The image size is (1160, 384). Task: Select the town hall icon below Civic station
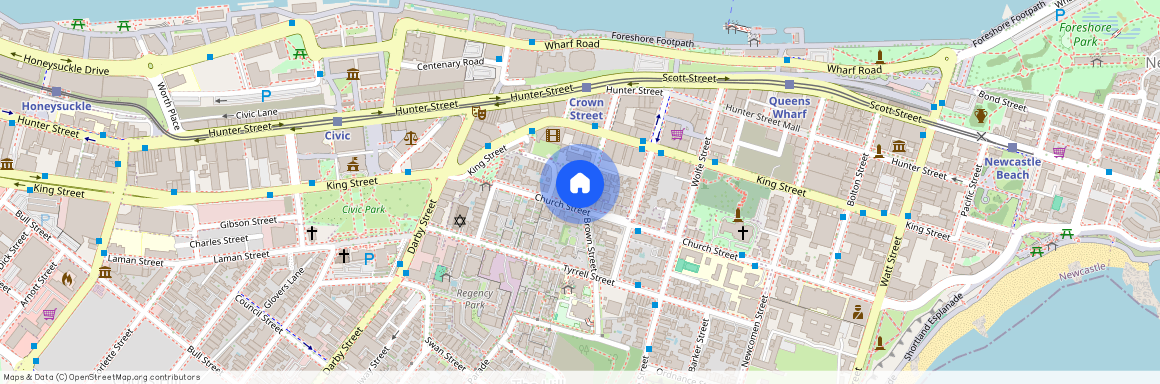coord(352,164)
